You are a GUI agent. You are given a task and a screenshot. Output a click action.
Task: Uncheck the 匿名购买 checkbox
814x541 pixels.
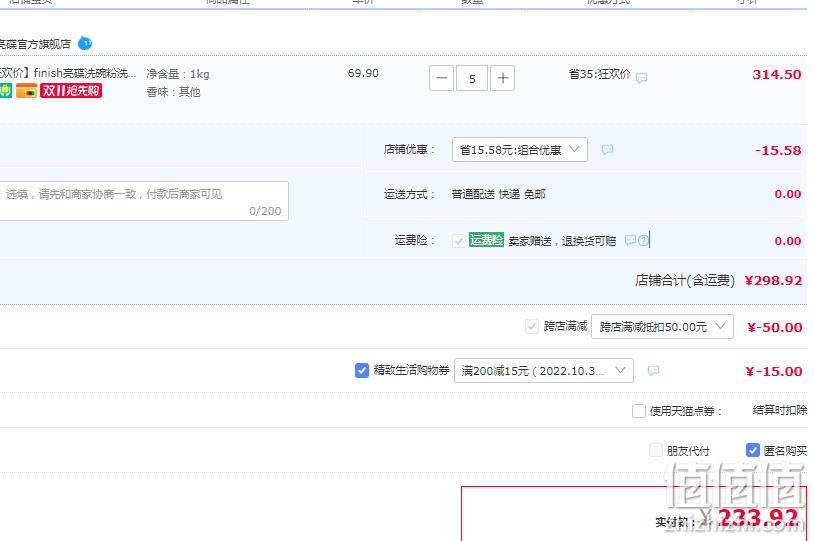click(753, 450)
